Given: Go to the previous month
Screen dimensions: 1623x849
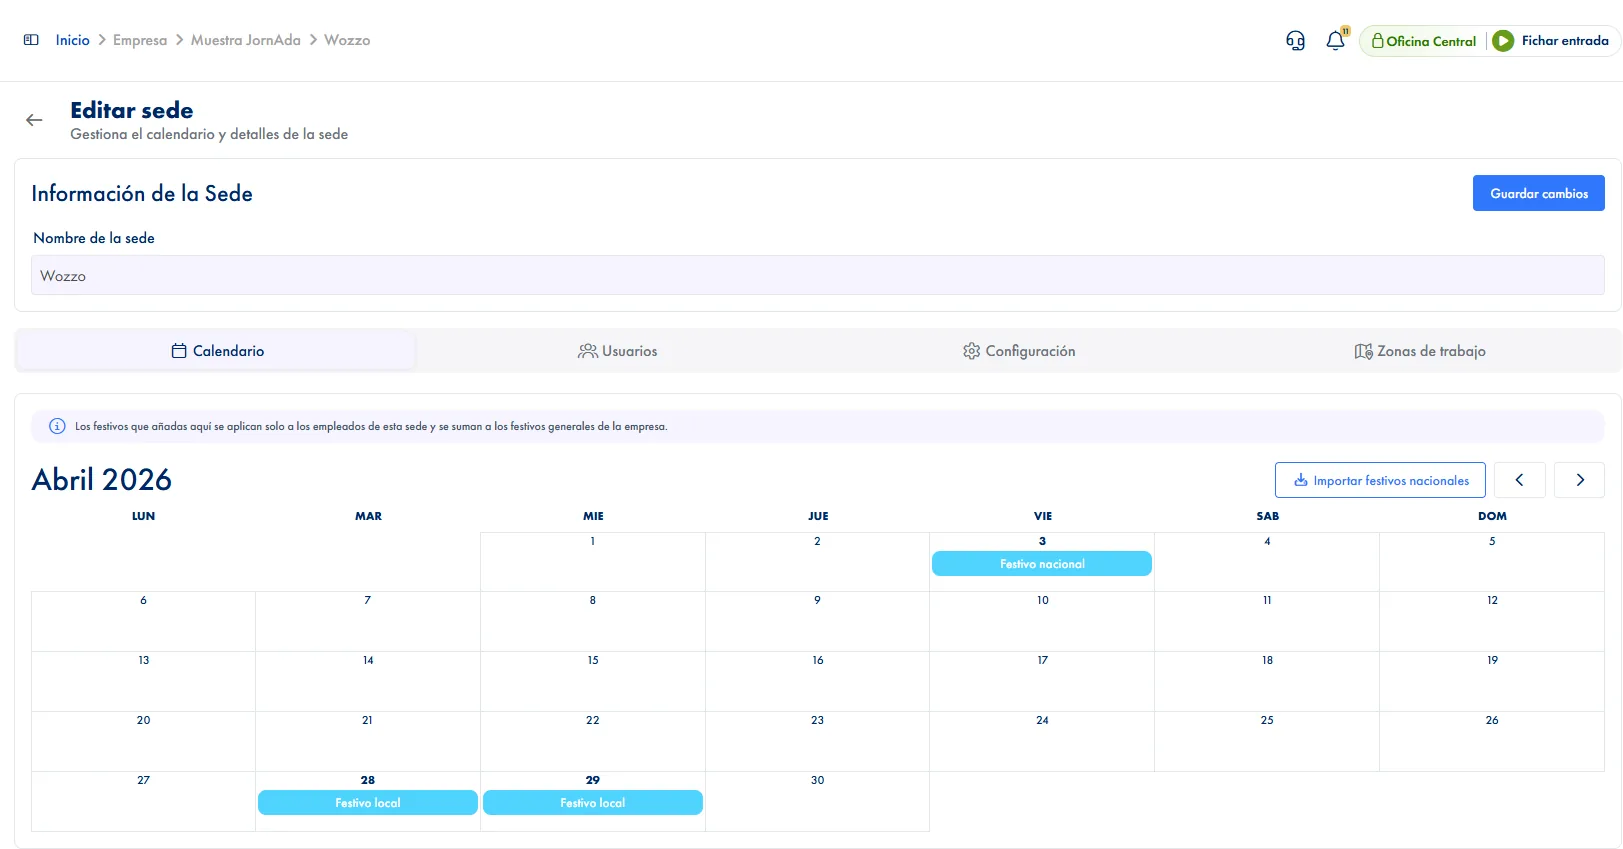Looking at the screenshot, I should tap(1519, 480).
